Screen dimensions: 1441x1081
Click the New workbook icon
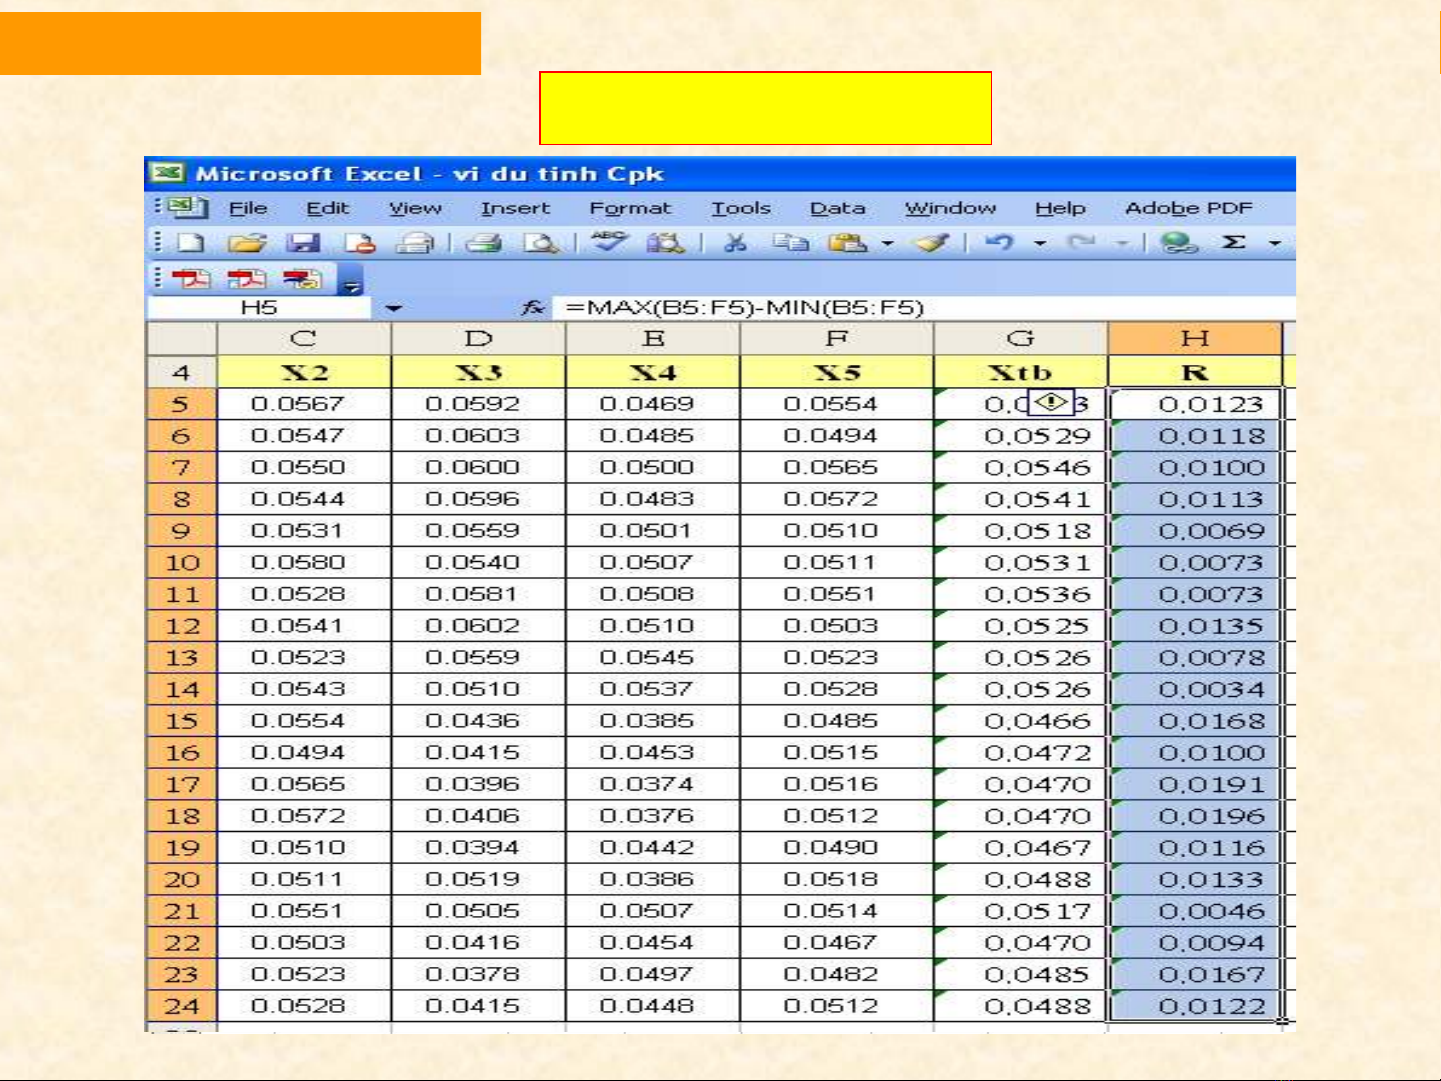point(191,243)
